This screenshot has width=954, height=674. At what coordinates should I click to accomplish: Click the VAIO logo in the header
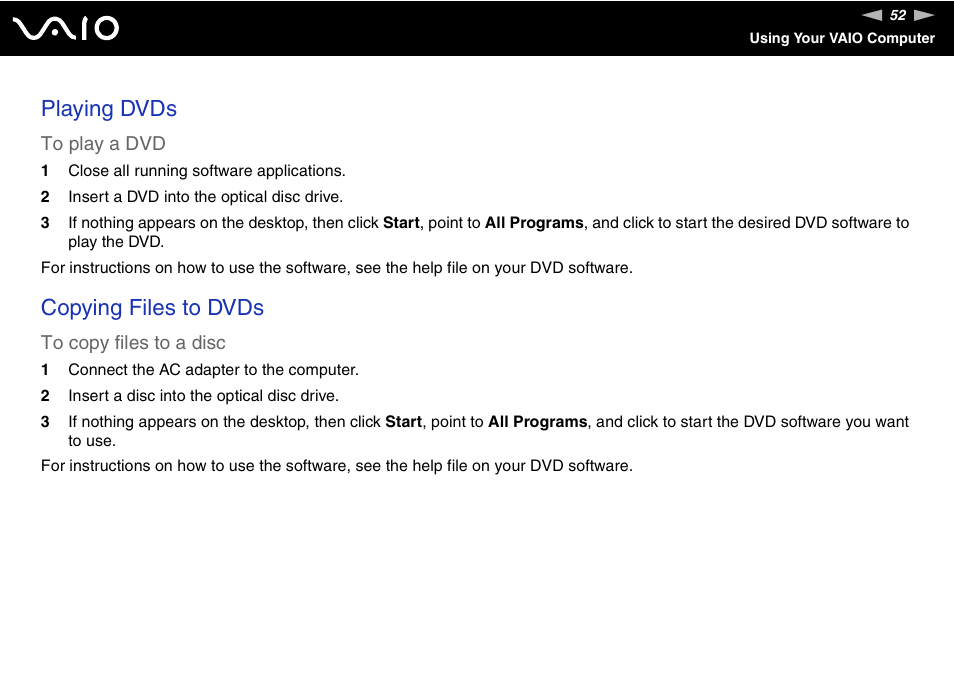[x=66, y=28]
